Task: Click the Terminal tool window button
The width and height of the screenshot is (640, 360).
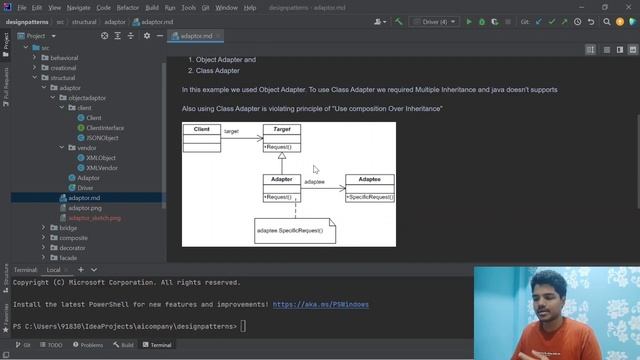Action: 157,345
